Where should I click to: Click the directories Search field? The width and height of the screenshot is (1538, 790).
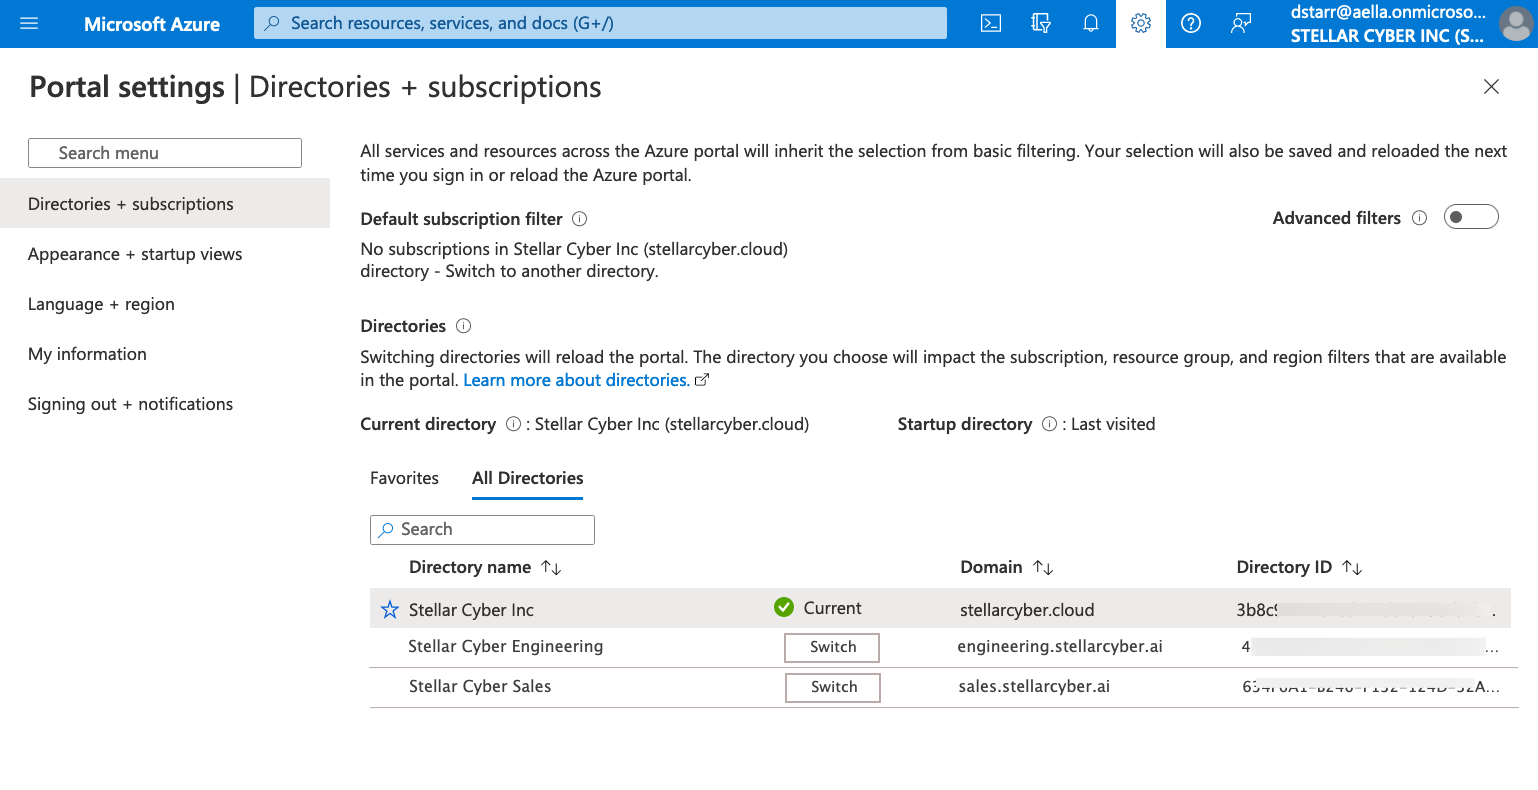coord(482,529)
